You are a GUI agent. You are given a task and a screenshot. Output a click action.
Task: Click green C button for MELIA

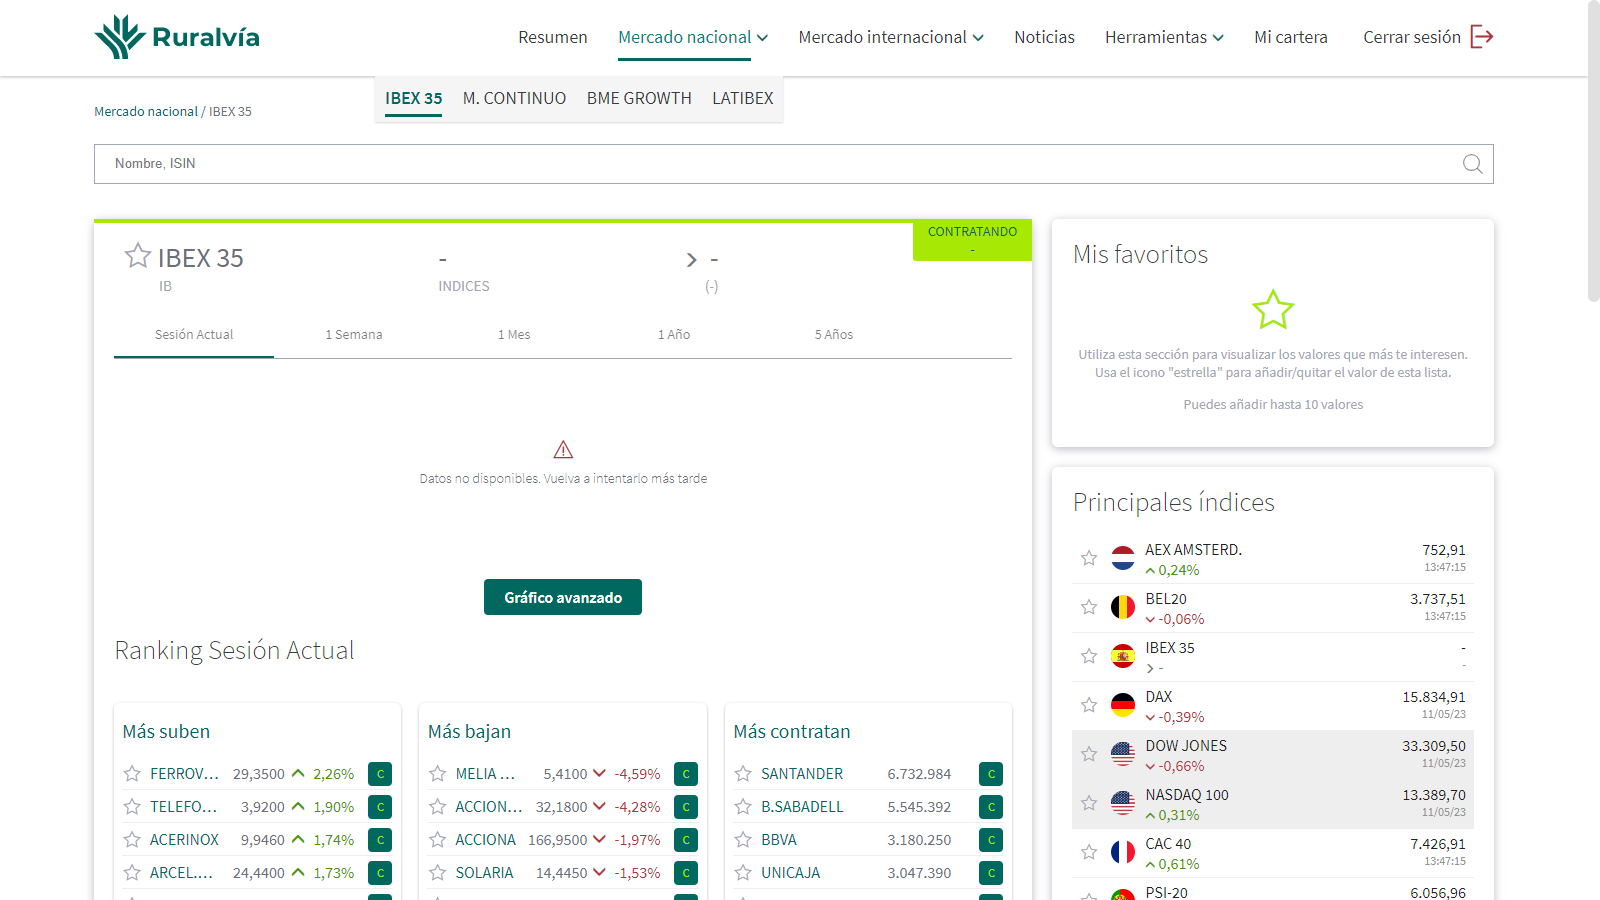click(686, 774)
